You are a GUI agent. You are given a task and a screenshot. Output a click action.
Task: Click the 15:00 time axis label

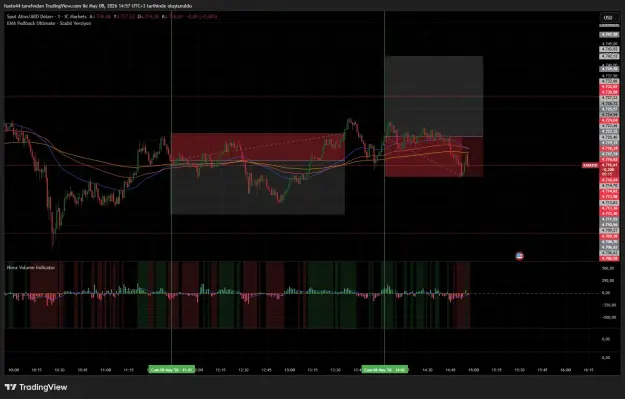474,370
